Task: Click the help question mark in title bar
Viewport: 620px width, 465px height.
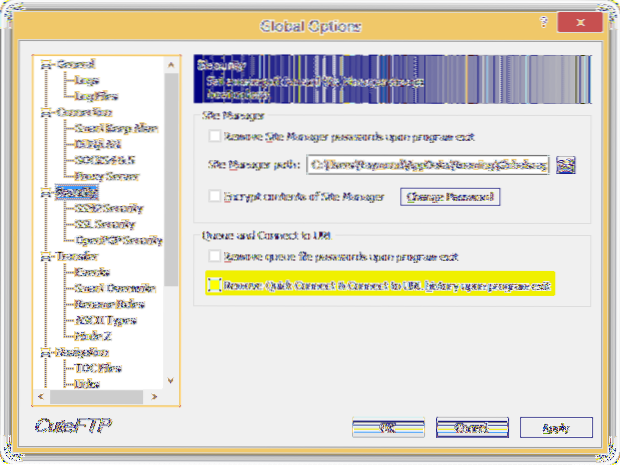Action: 543,20
